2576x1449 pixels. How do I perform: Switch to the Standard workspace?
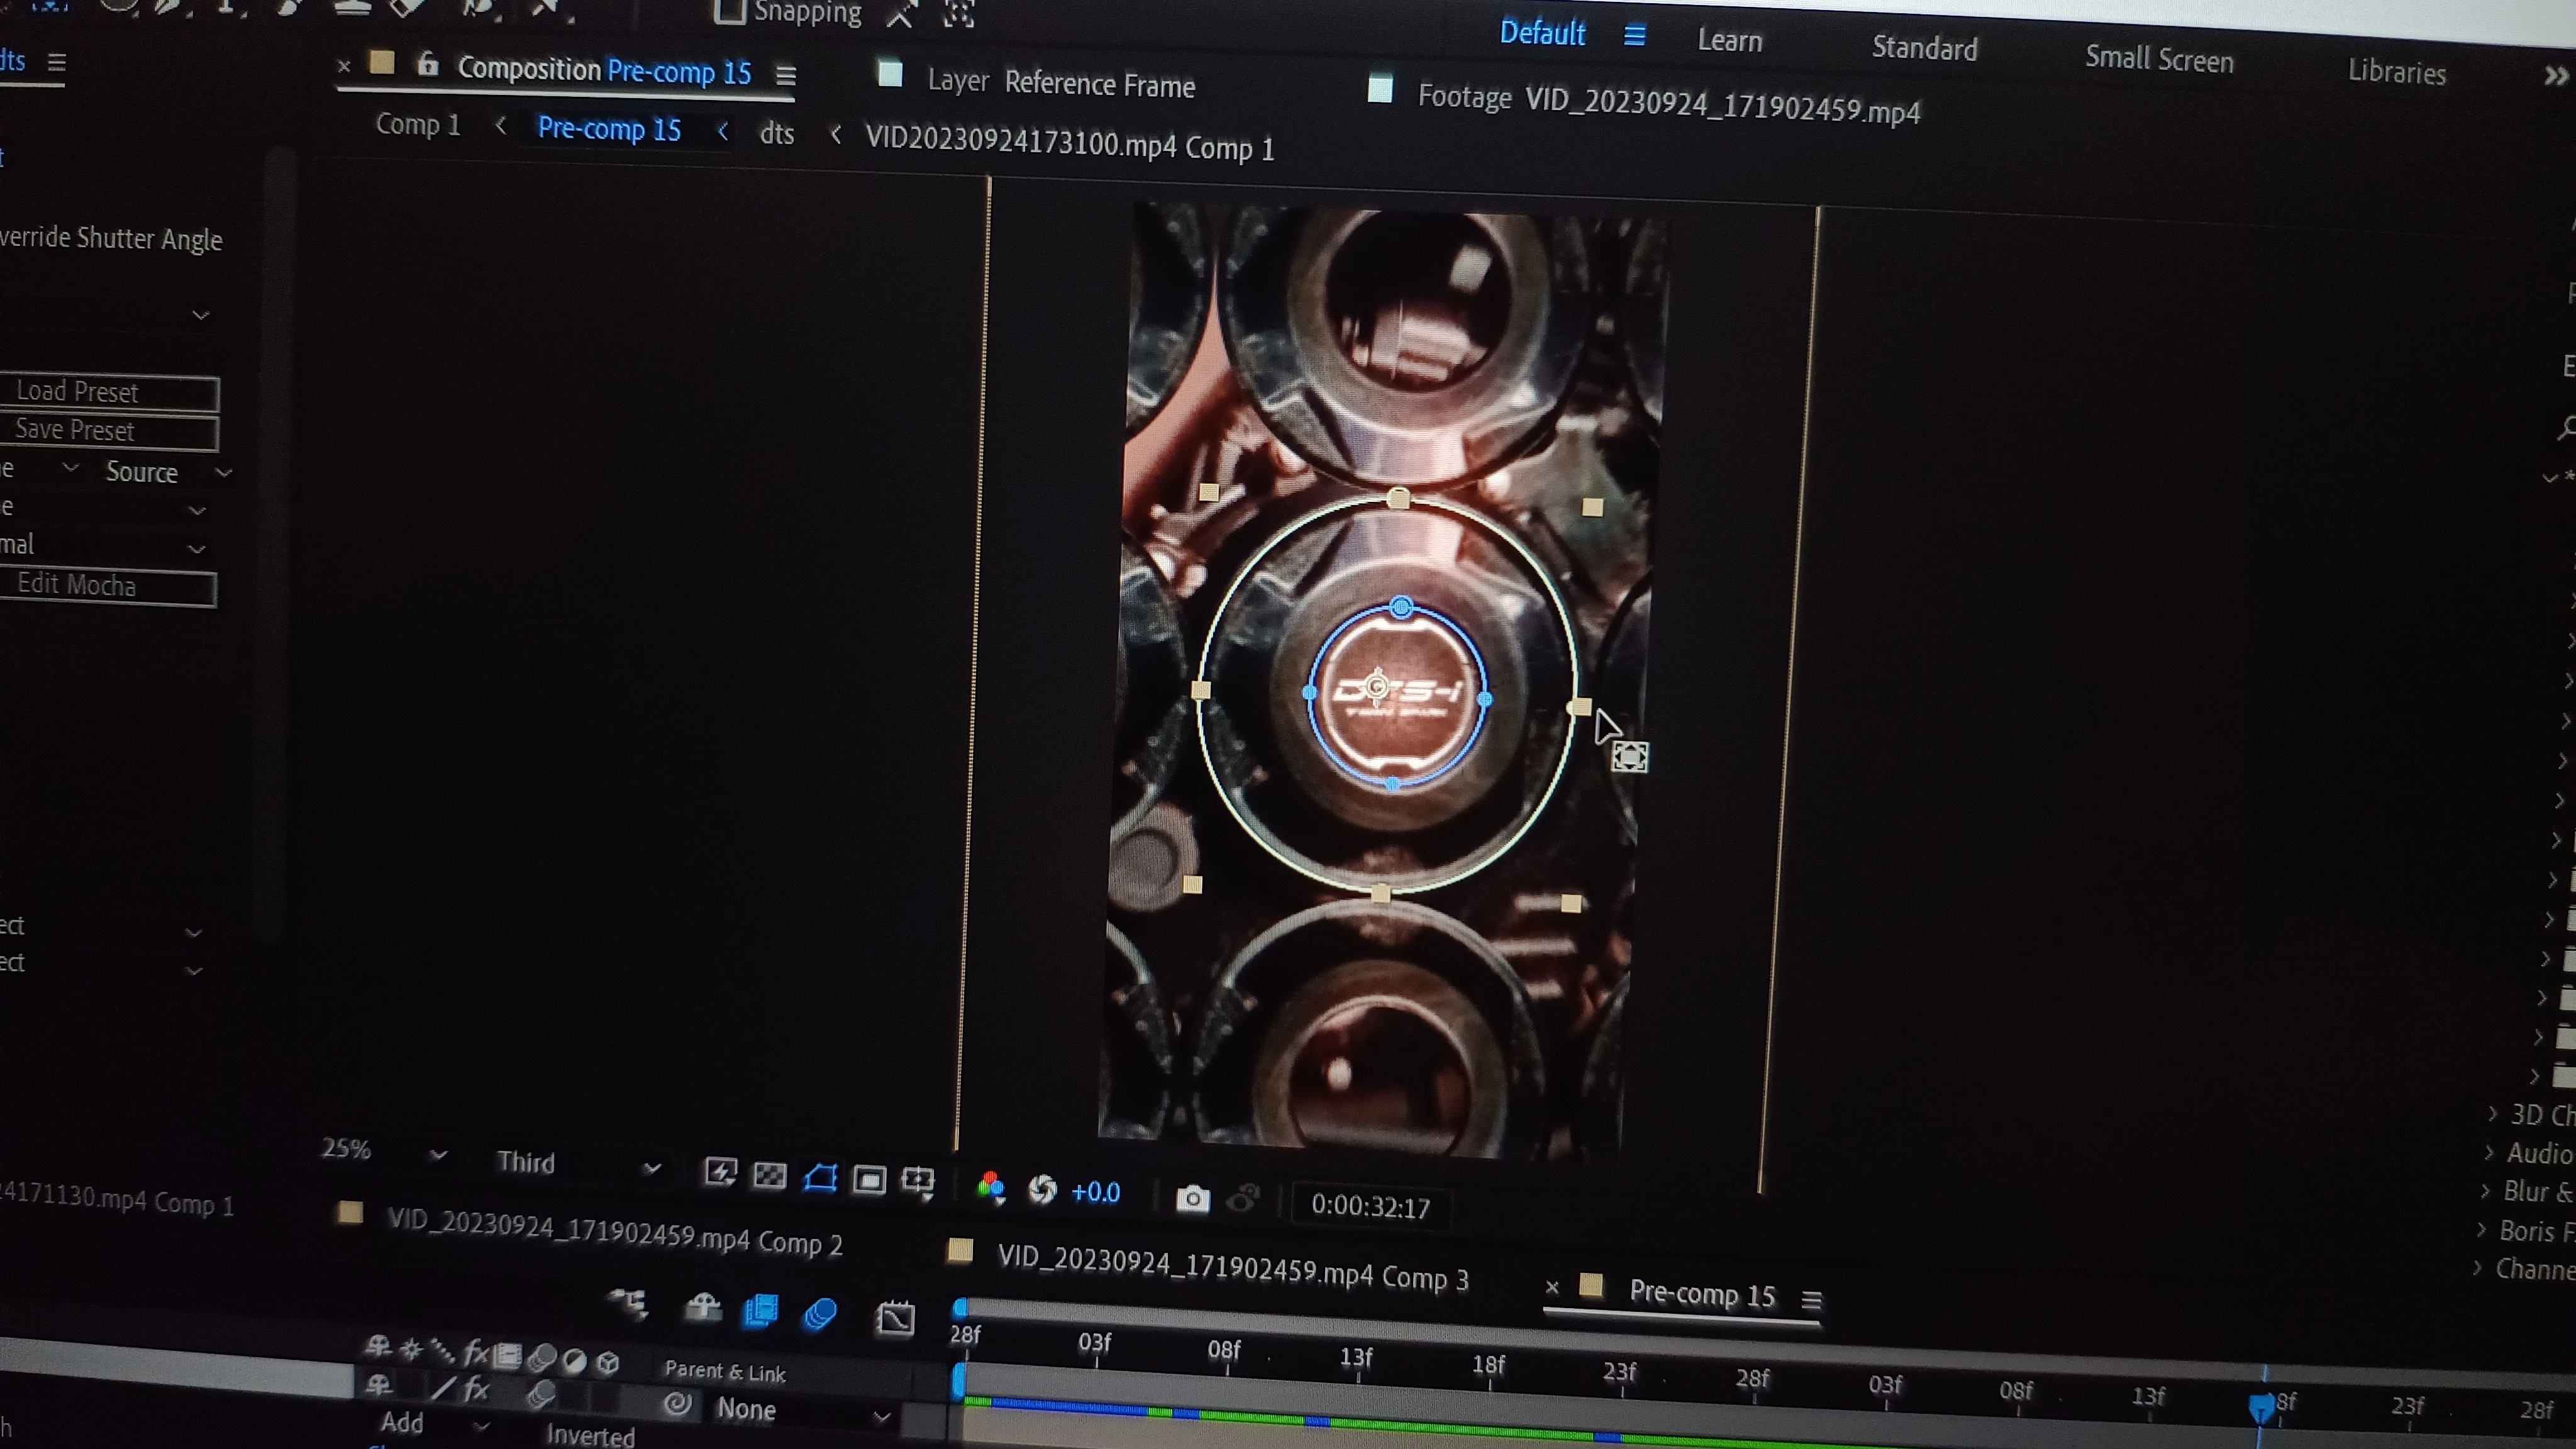pos(1924,48)
